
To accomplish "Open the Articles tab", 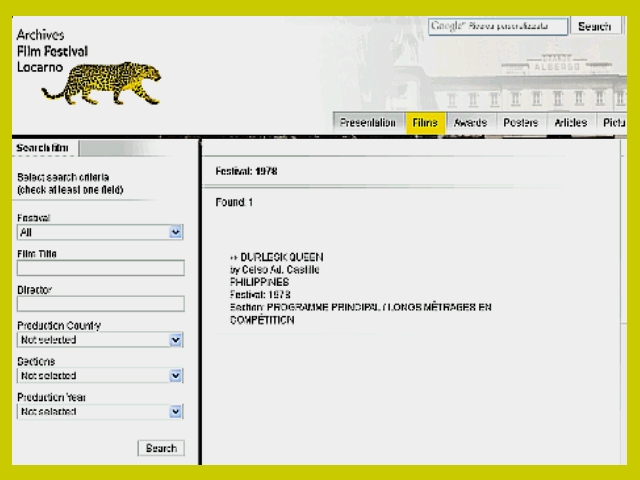I will pos(570,122).
